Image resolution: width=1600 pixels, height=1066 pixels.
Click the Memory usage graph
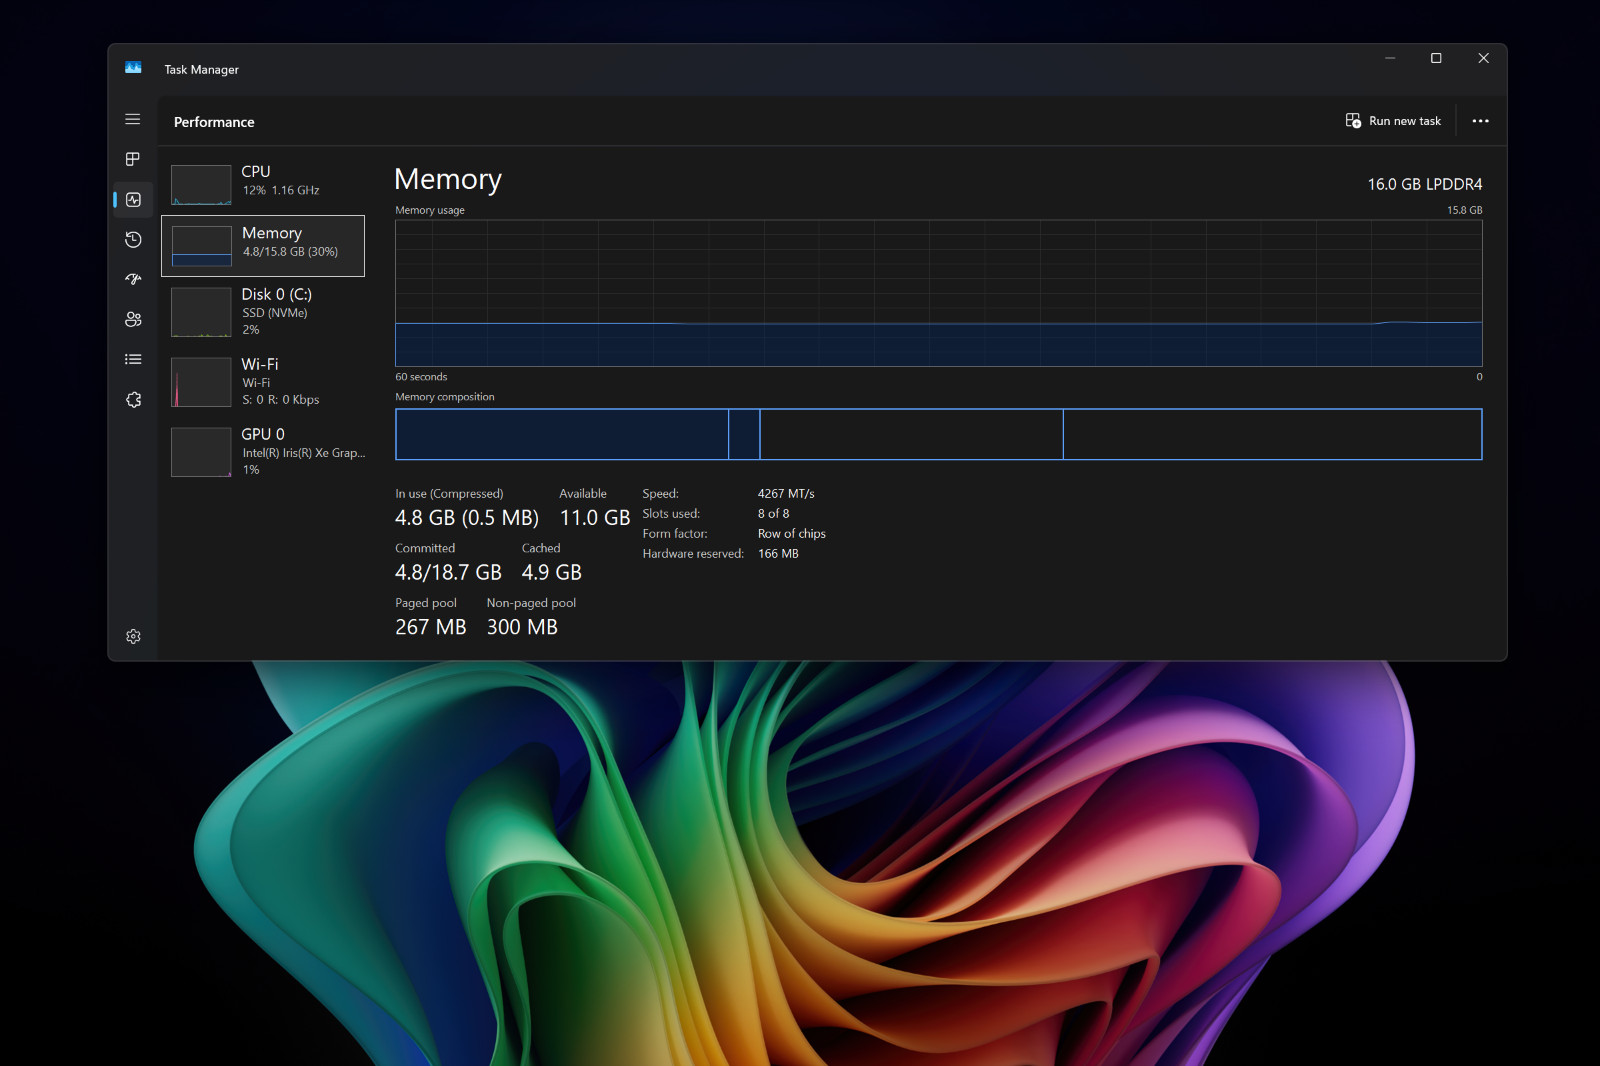click(938, 293)
